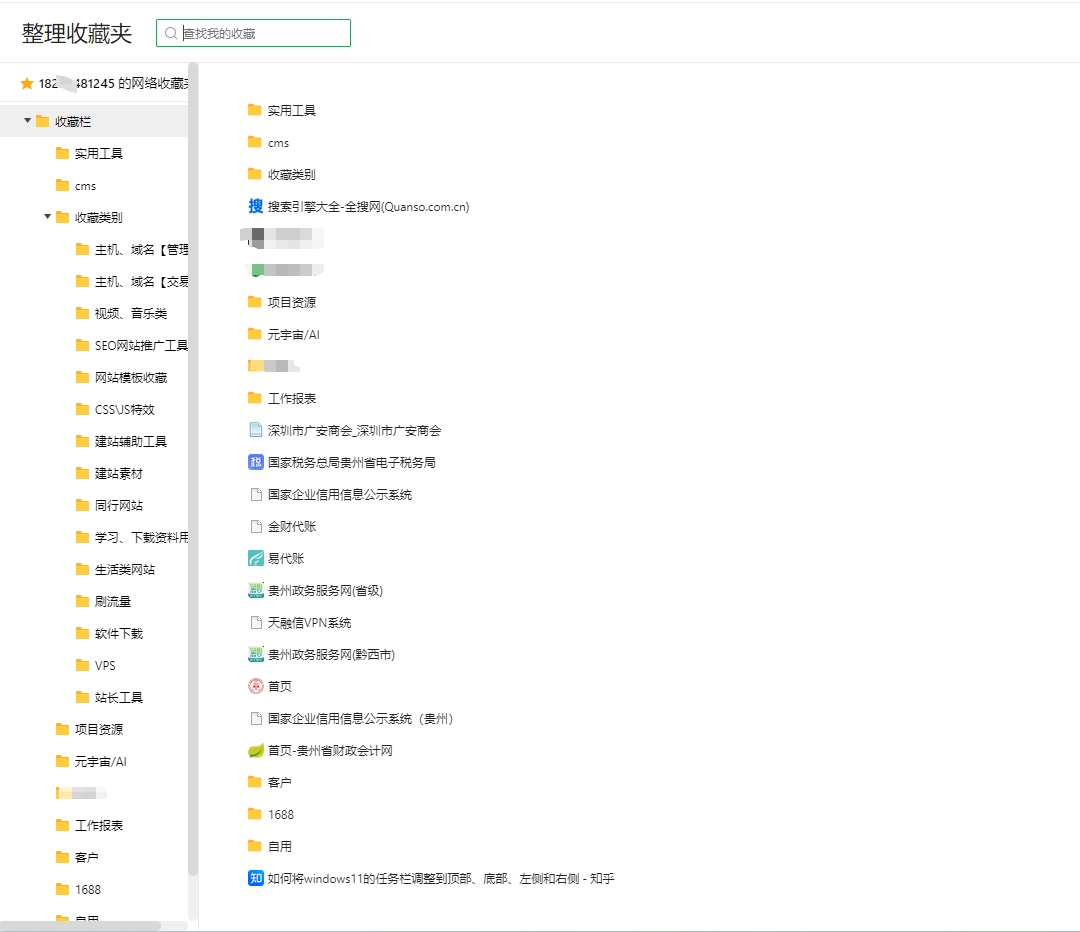Click leaf favicon of 首页-贵州省财政会计网

pos(256,750)
